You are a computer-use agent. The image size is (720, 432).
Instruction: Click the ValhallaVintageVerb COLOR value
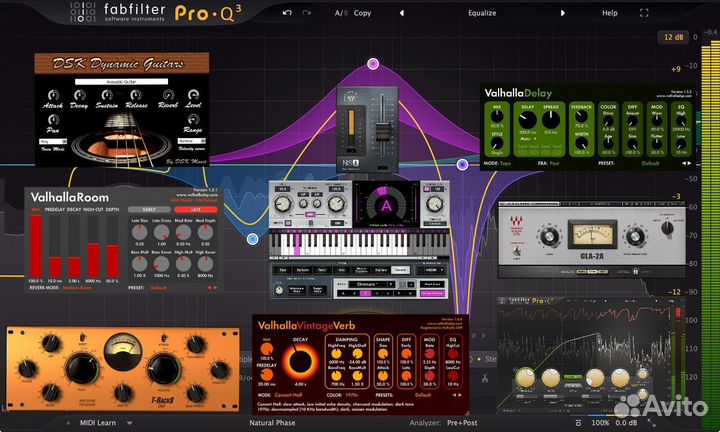point(350,395)
